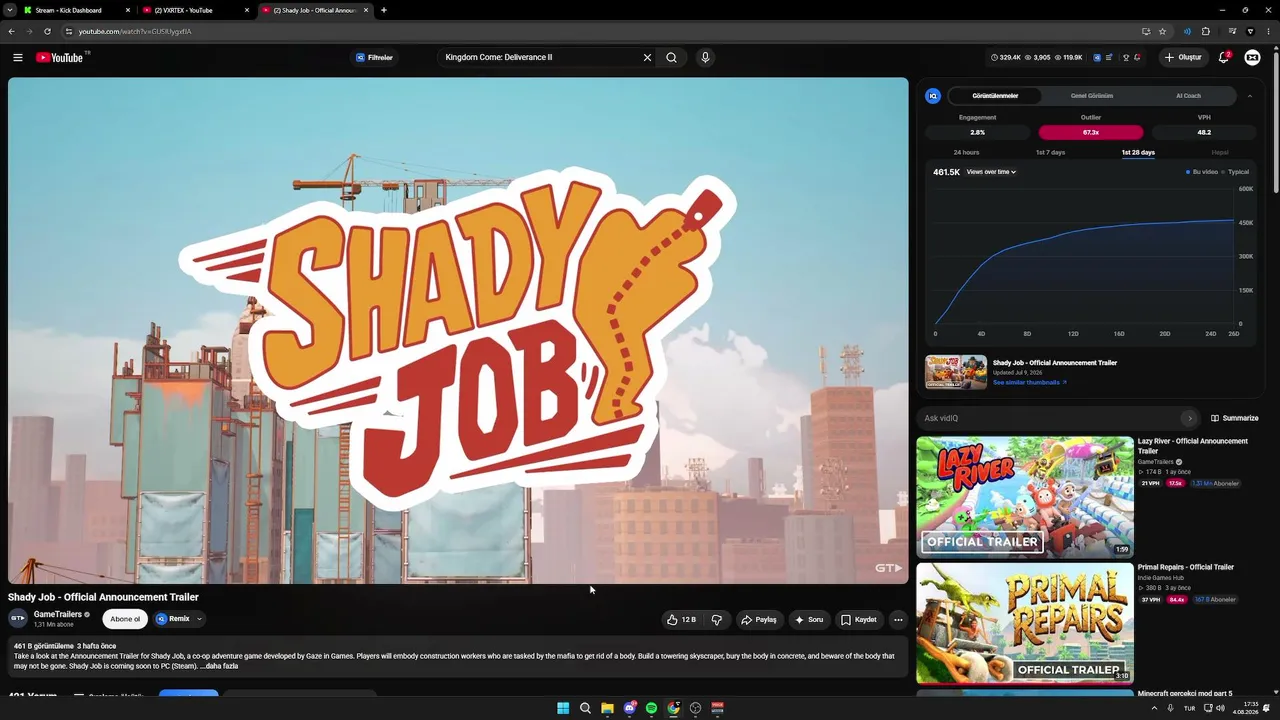The width and height of the screenshot is (1280, 720).
Task: Open the YouTube guide hamburger menu
Action: click(18, 58)
